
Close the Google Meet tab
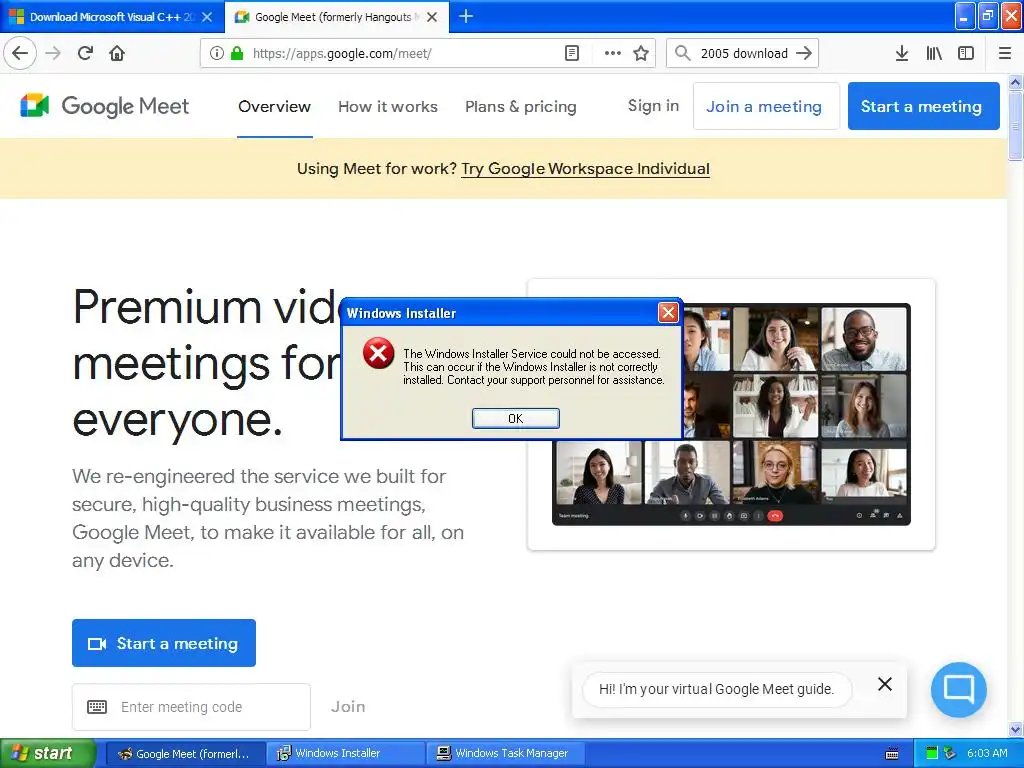432,17
